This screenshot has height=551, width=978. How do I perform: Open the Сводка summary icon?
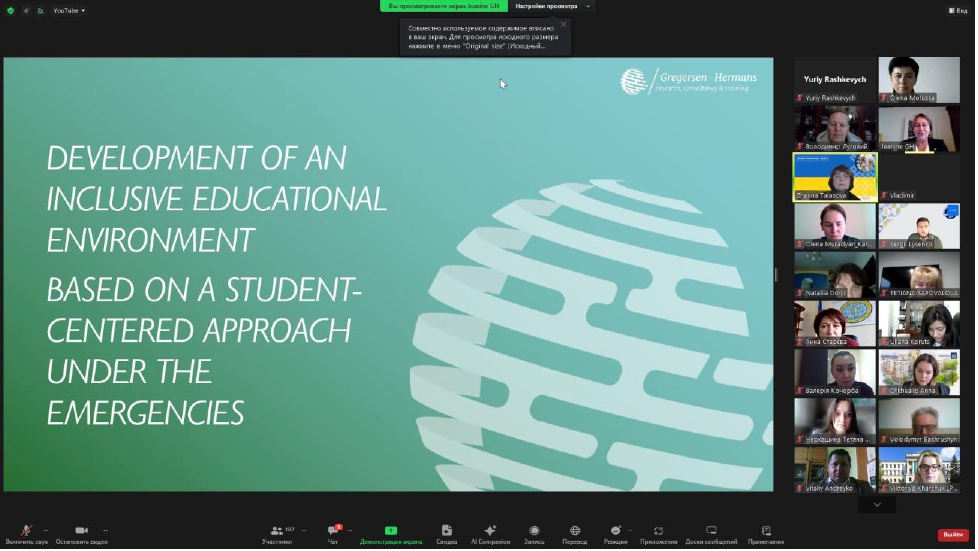click(x=446, y=532)
